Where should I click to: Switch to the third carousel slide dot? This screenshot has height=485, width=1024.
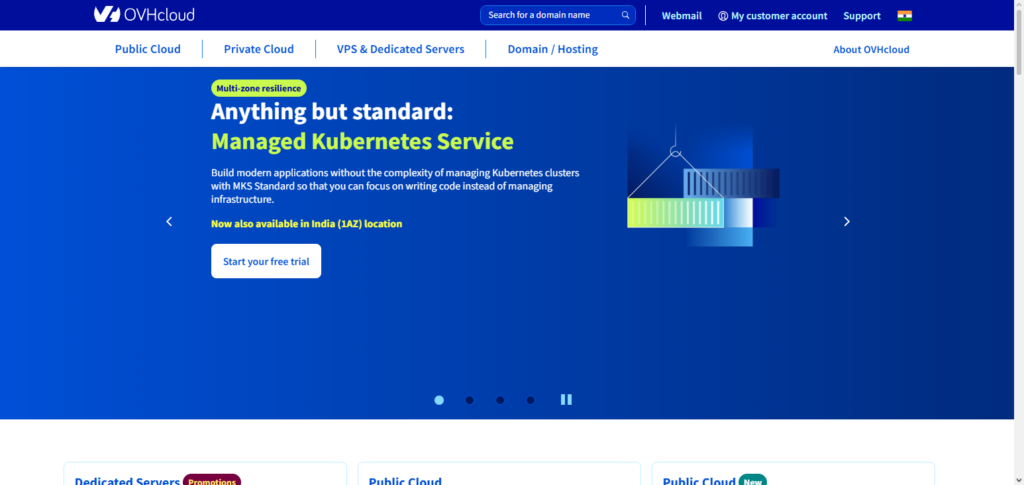point(500,400)
